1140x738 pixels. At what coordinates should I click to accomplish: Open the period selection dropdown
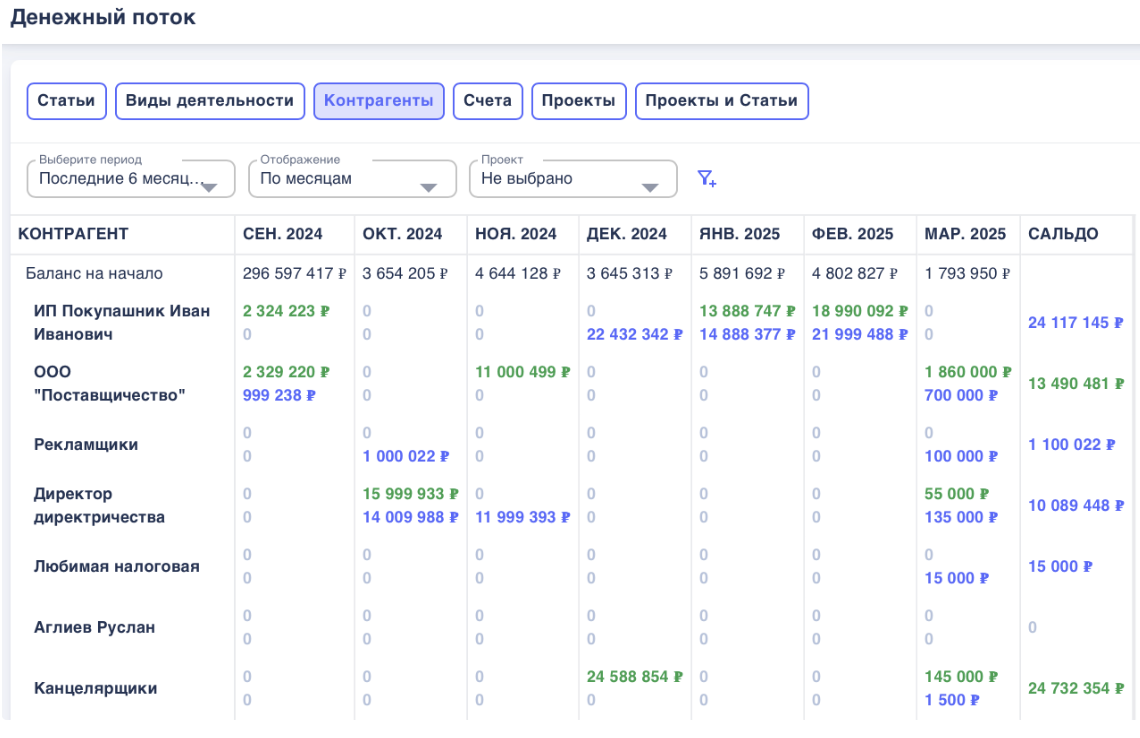tap(131, 179)
